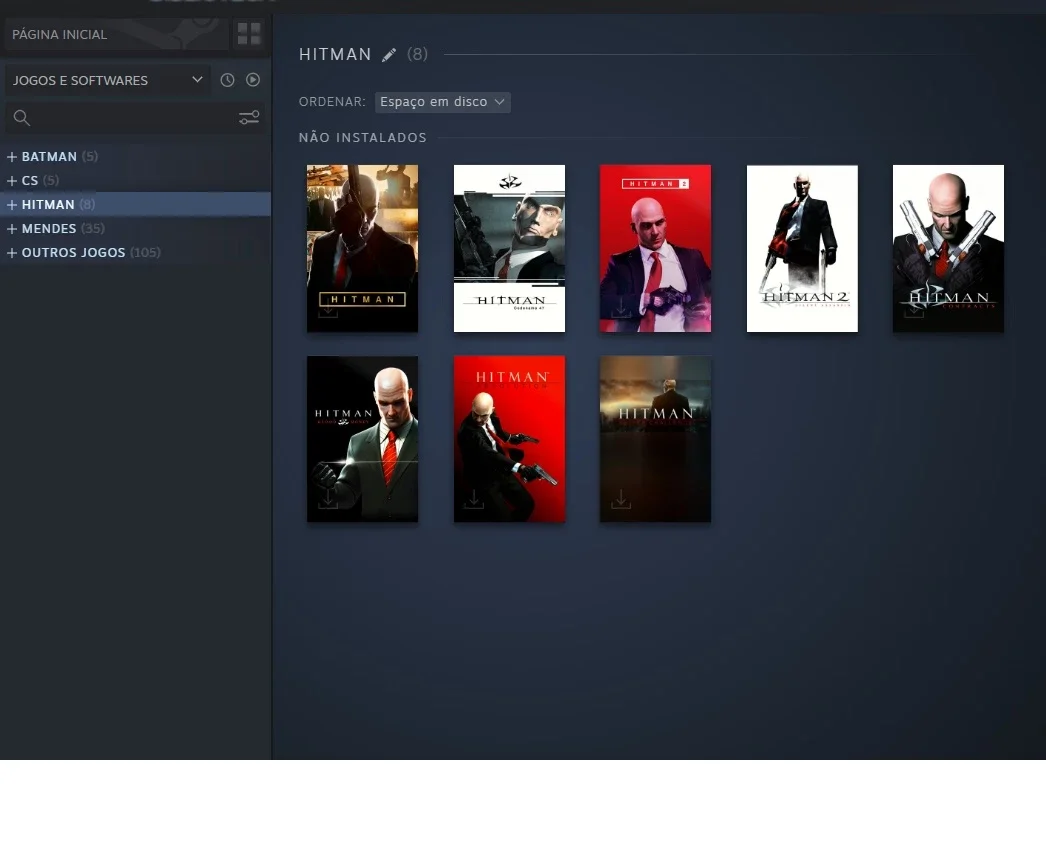Open Hitman Blood Money cover
The width and height of the screenshot is (1046, 844).
[362, 439]
